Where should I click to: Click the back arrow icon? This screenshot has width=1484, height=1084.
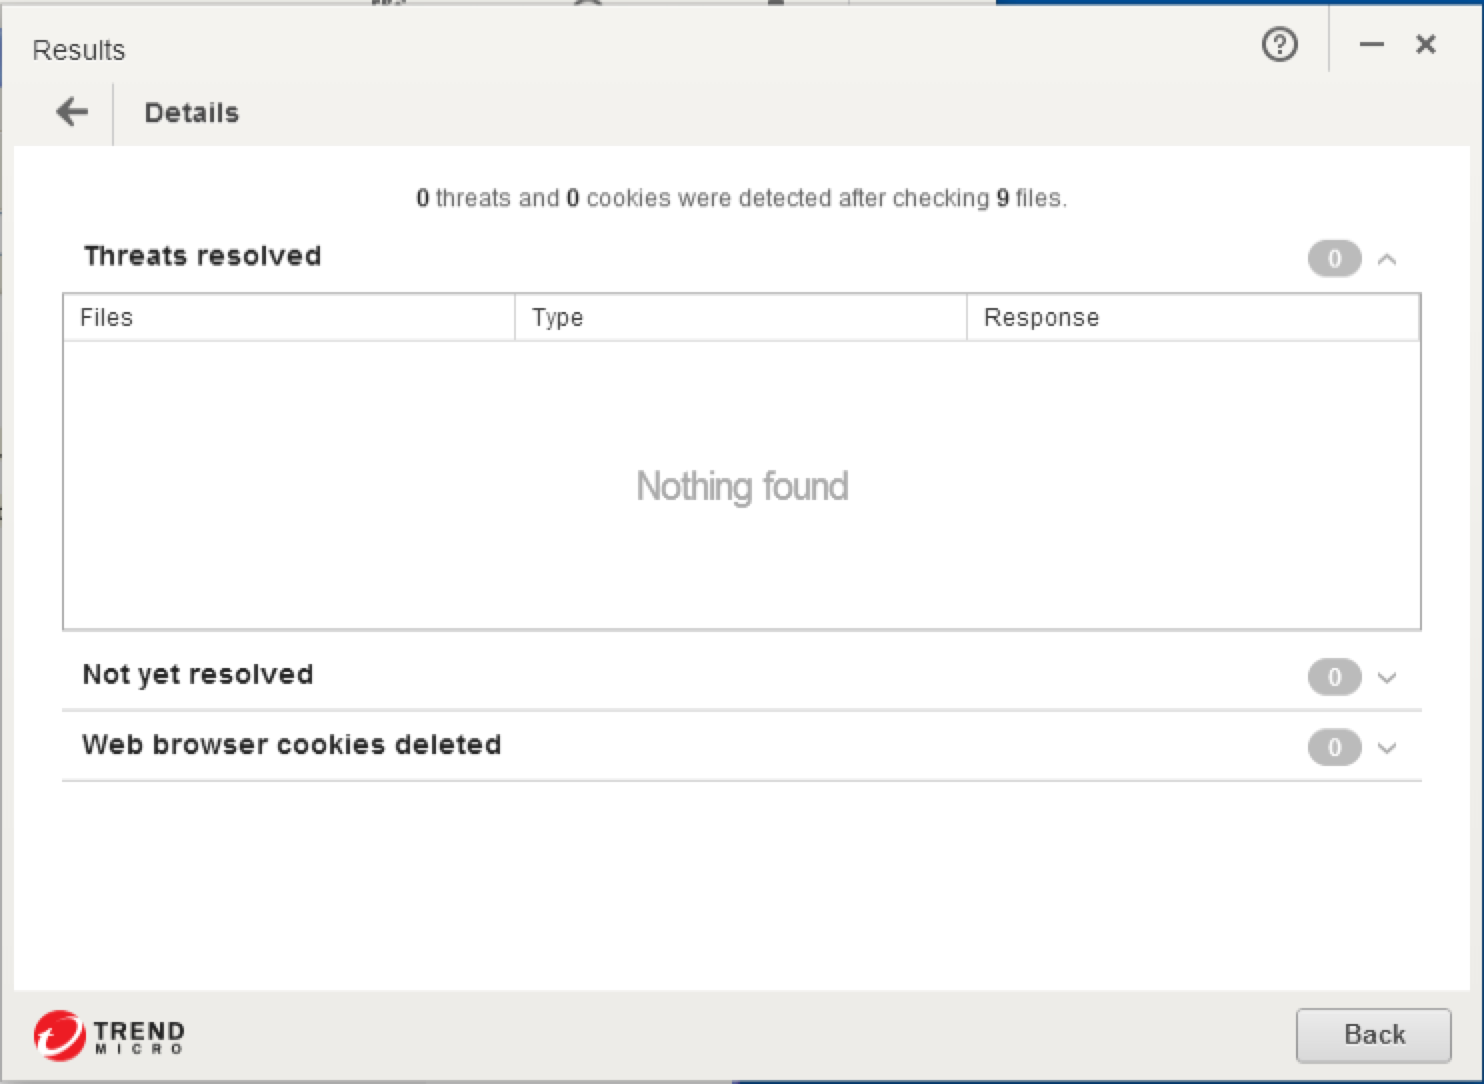72,112
